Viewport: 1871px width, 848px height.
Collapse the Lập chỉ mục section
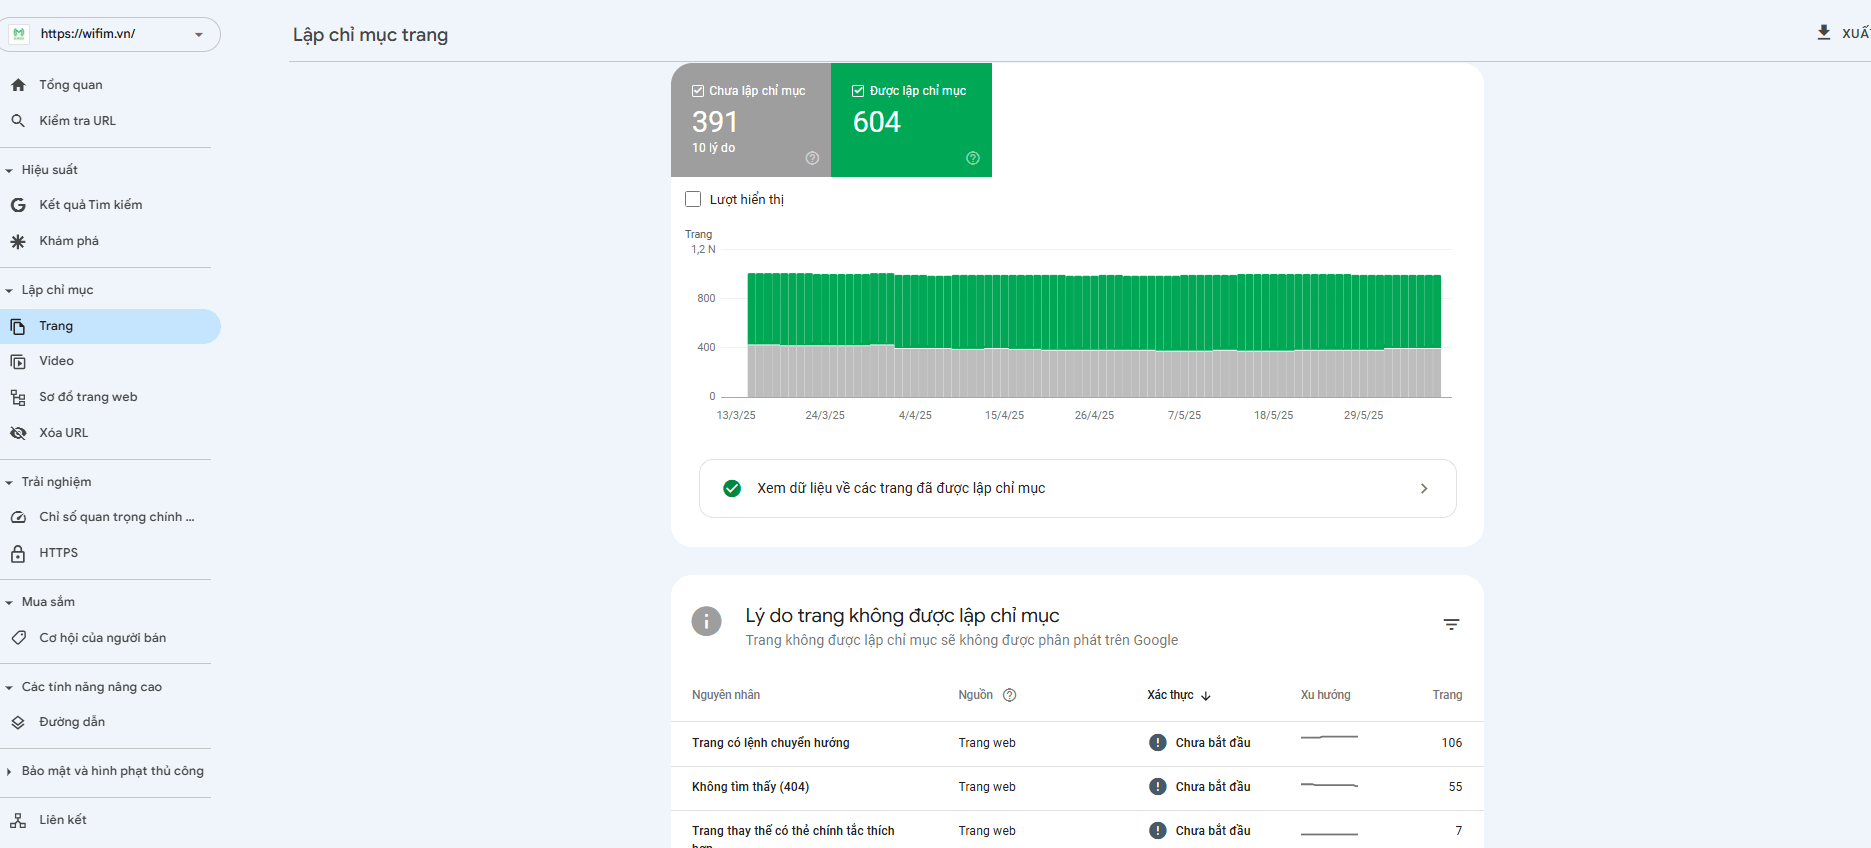[x=9, y=291]
